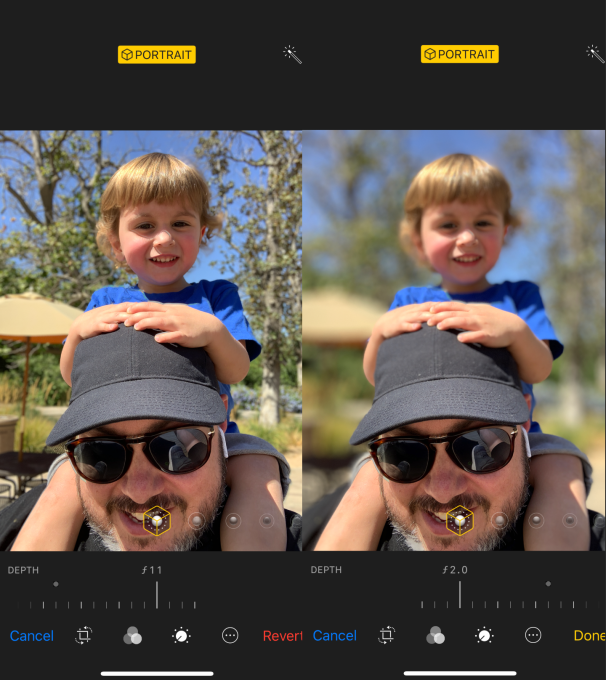Cancel editing in the left editor
The image size is (606, 680).
point(32,636)
